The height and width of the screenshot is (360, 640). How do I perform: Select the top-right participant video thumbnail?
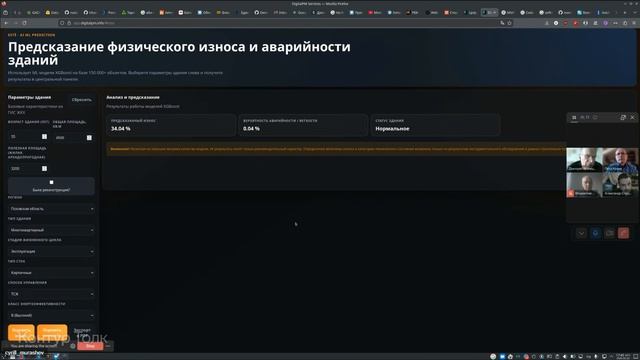click(x=620, y=159)
